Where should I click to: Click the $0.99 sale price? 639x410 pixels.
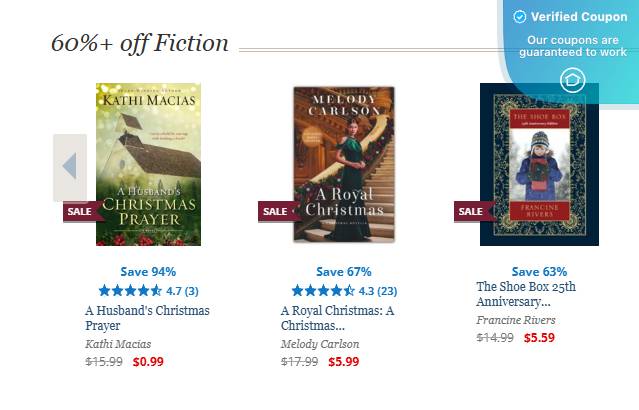(x=148, y=362)
